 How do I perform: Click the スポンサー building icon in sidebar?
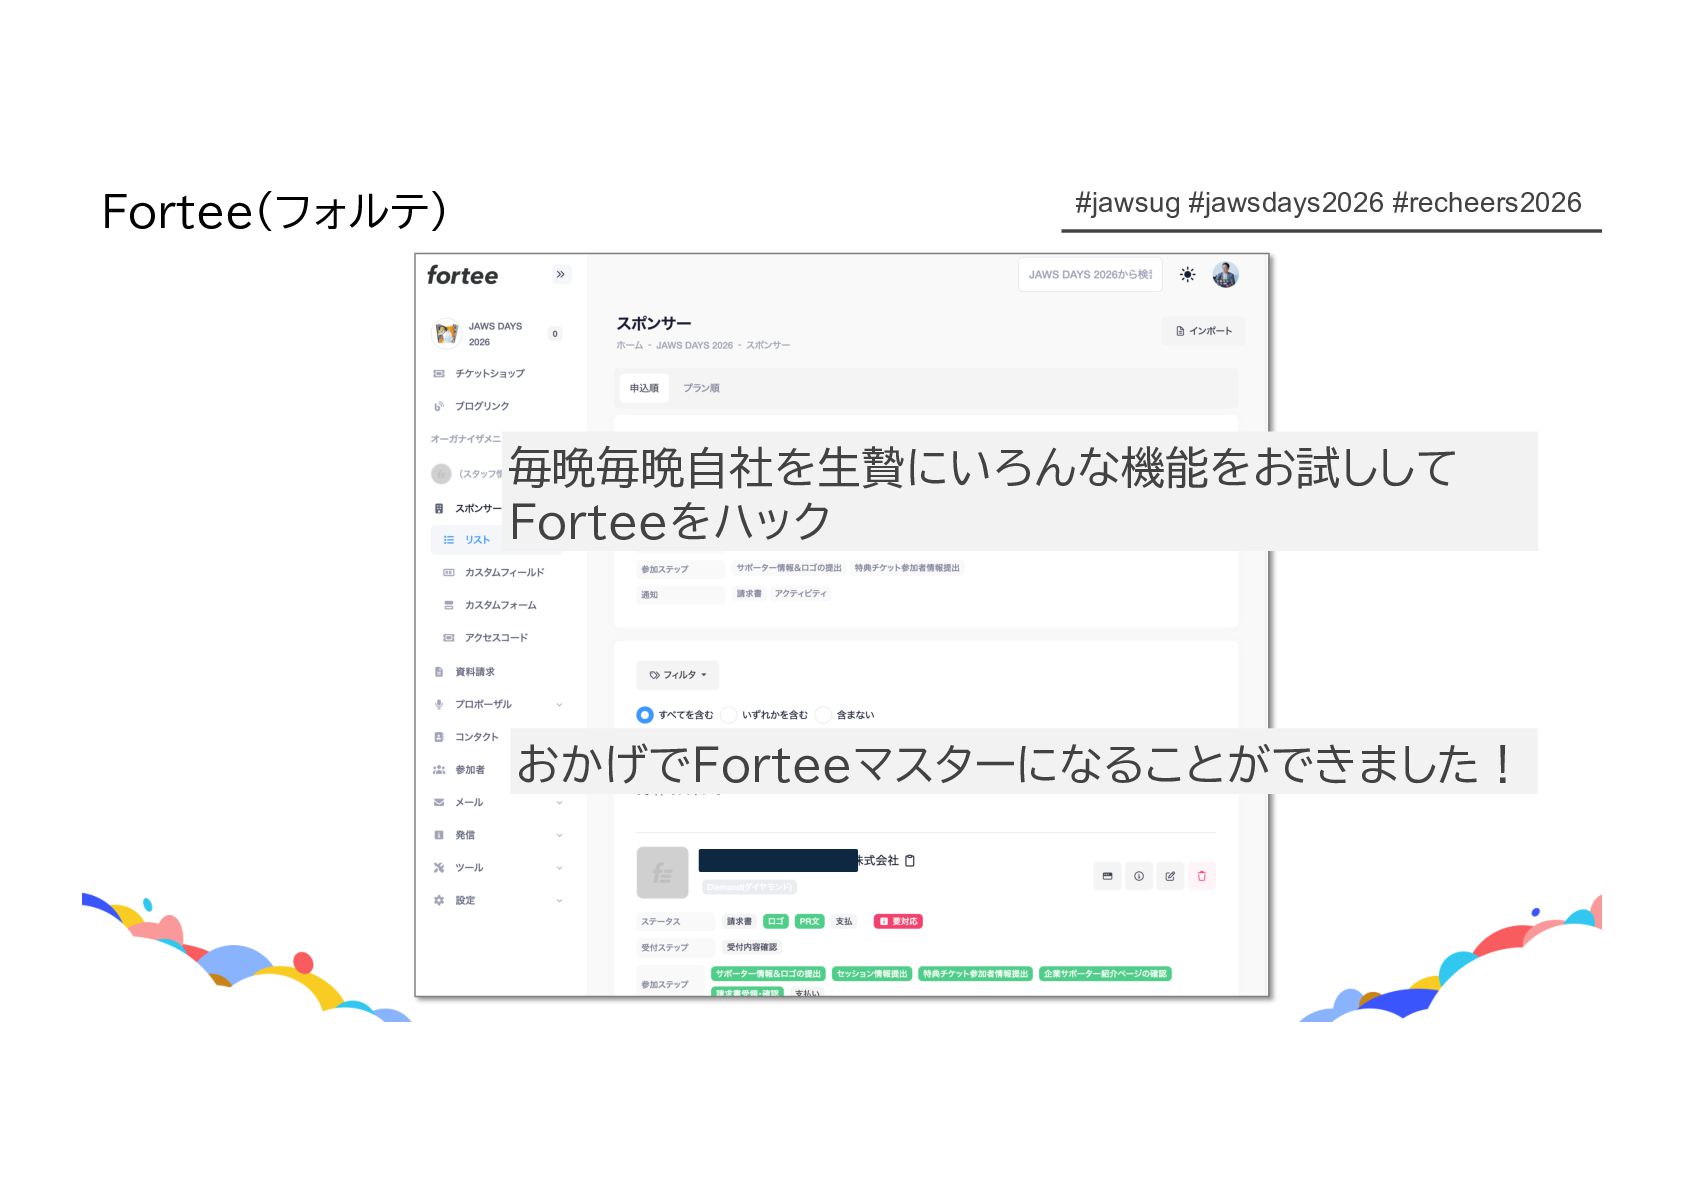click(439, 508)
